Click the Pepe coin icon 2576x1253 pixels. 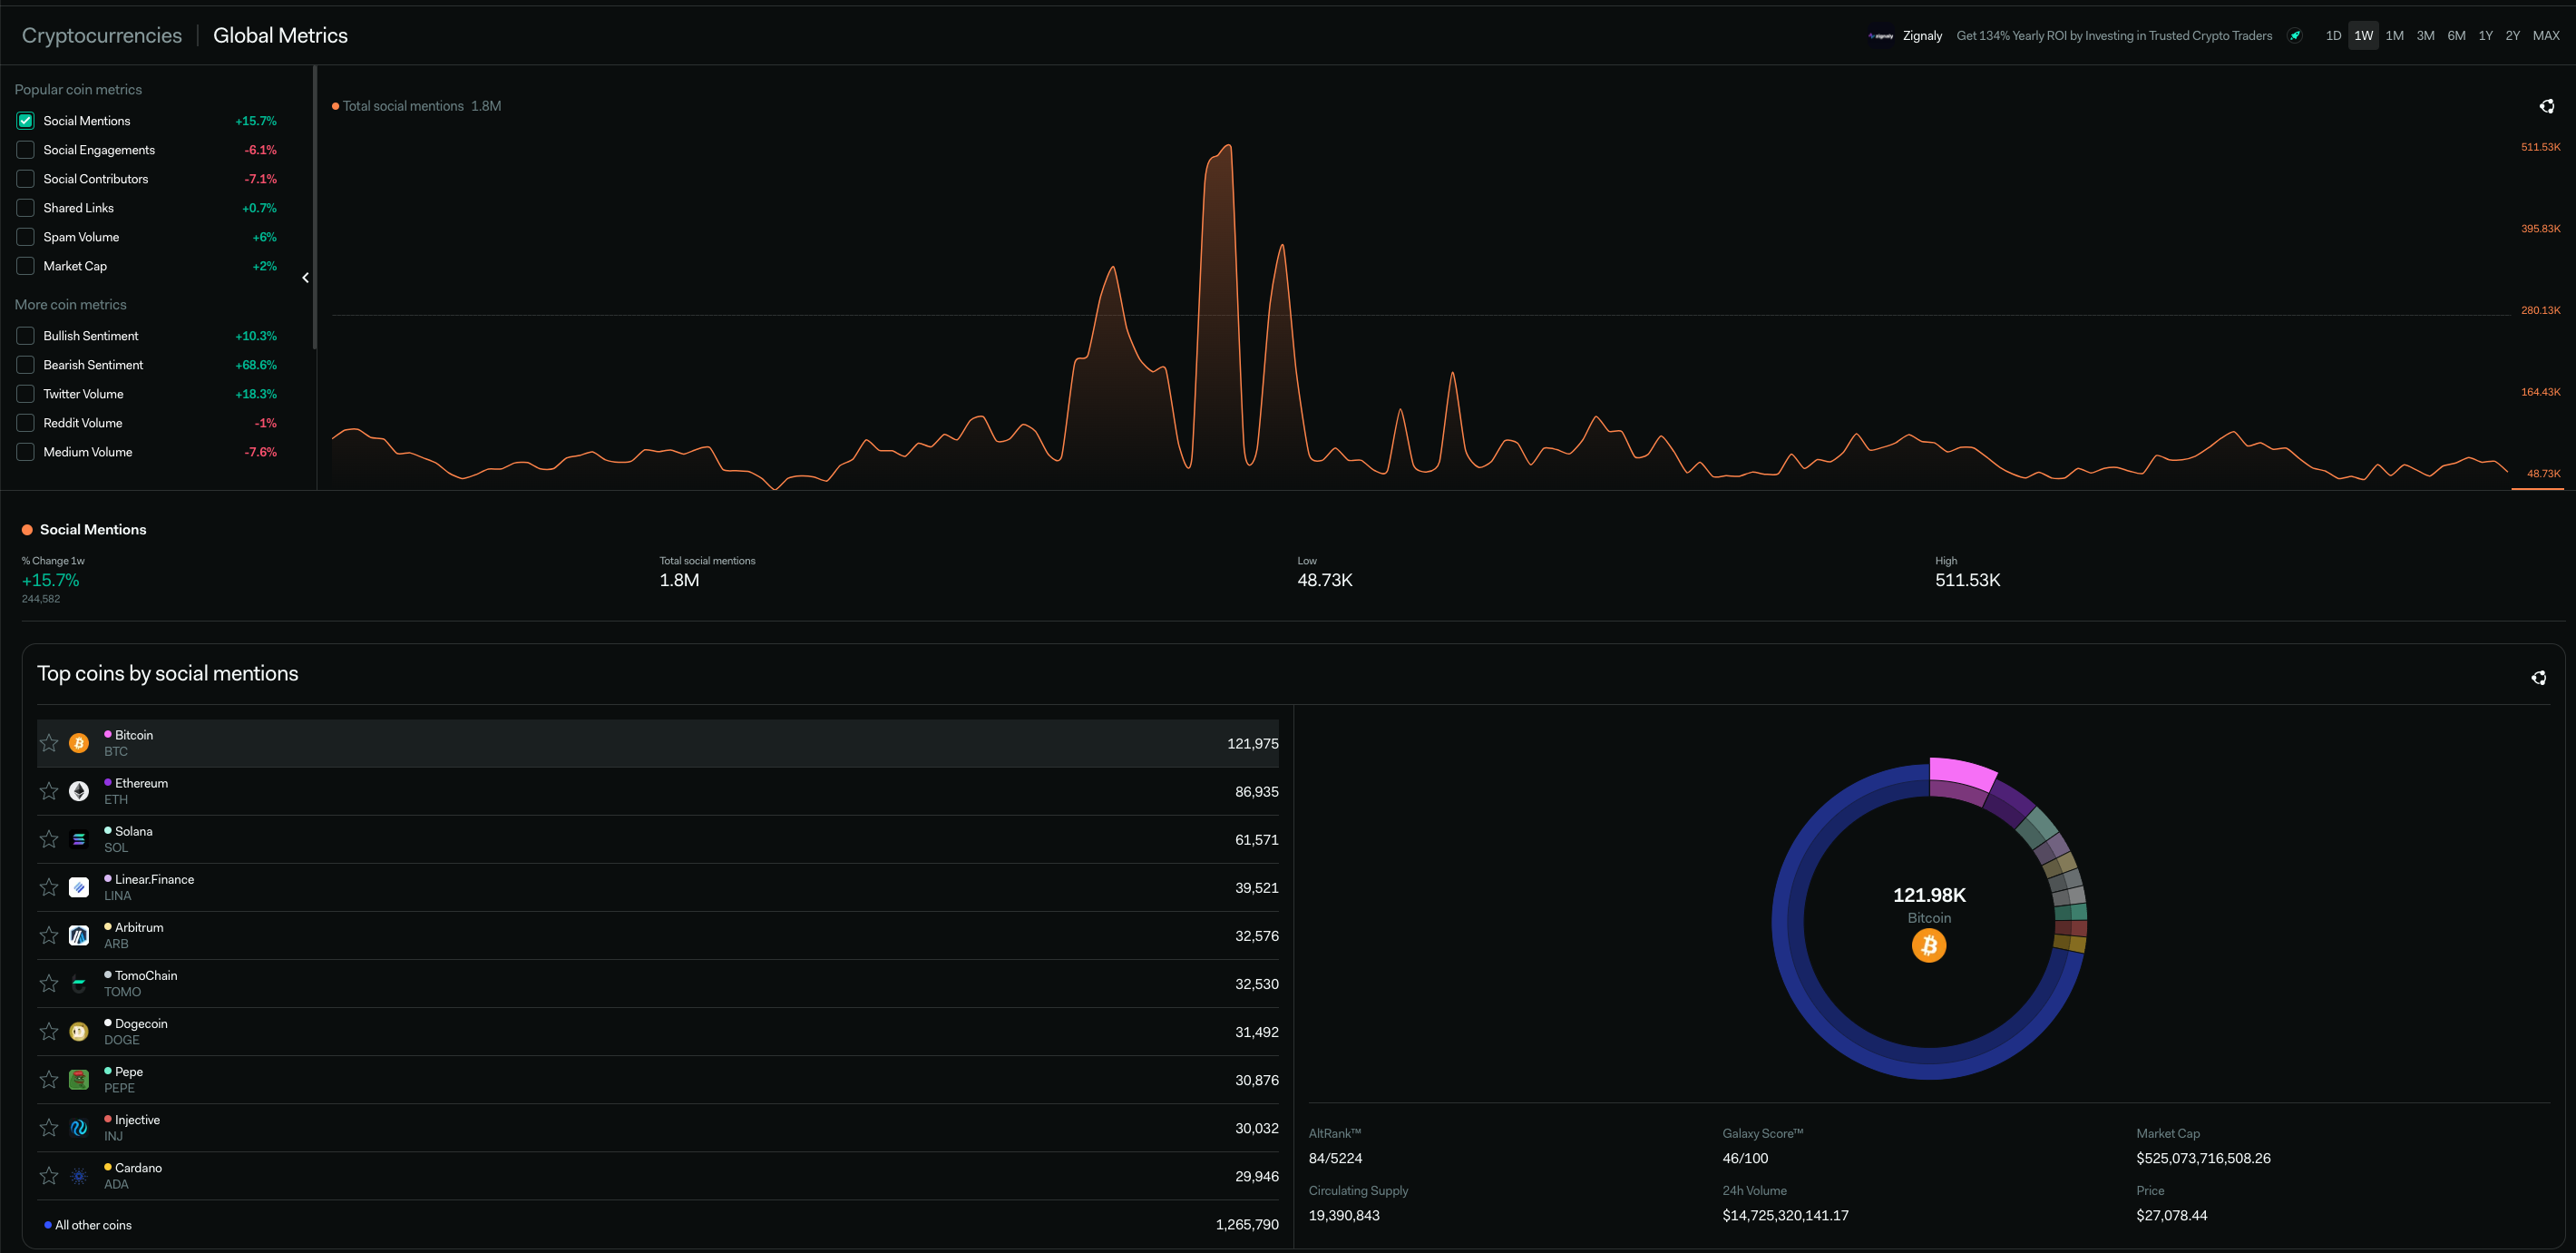[79, 1079]
